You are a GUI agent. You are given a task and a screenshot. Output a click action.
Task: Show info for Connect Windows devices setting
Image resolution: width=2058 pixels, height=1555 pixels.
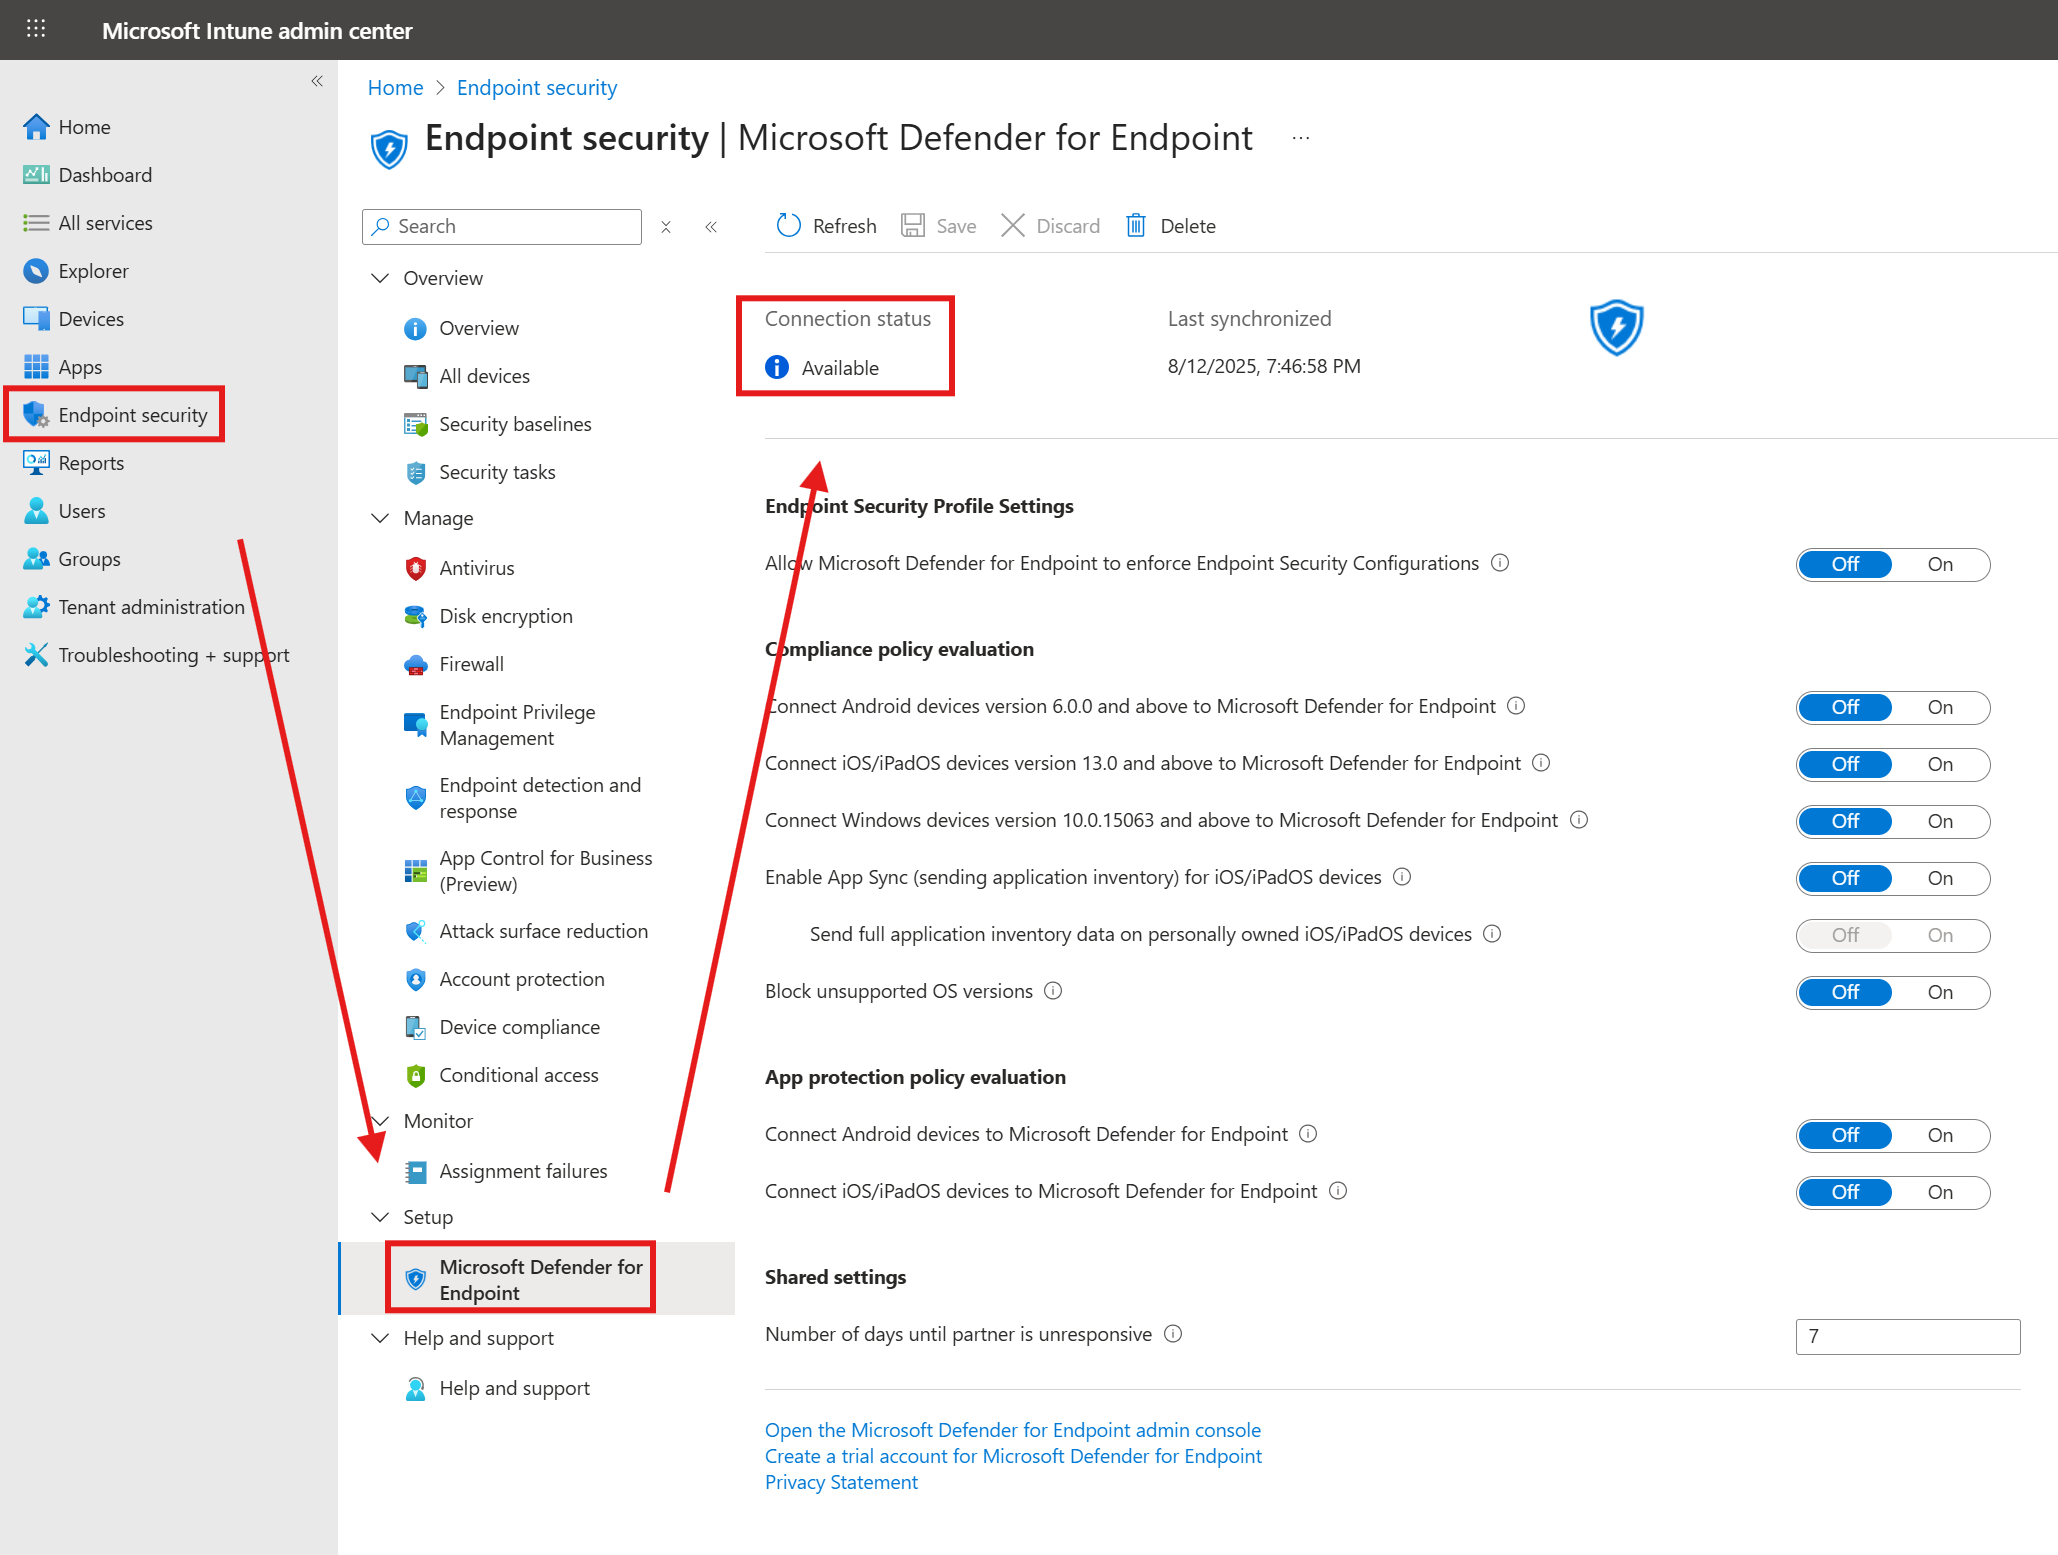pyautogui.click(x=1579, y=820)
